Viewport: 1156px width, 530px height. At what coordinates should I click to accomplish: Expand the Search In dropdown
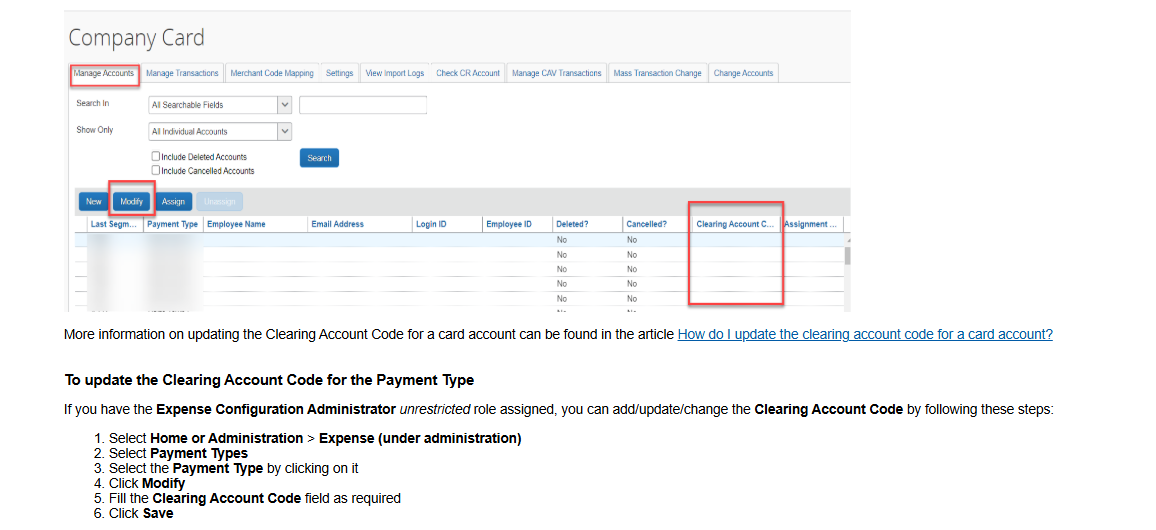284,105
